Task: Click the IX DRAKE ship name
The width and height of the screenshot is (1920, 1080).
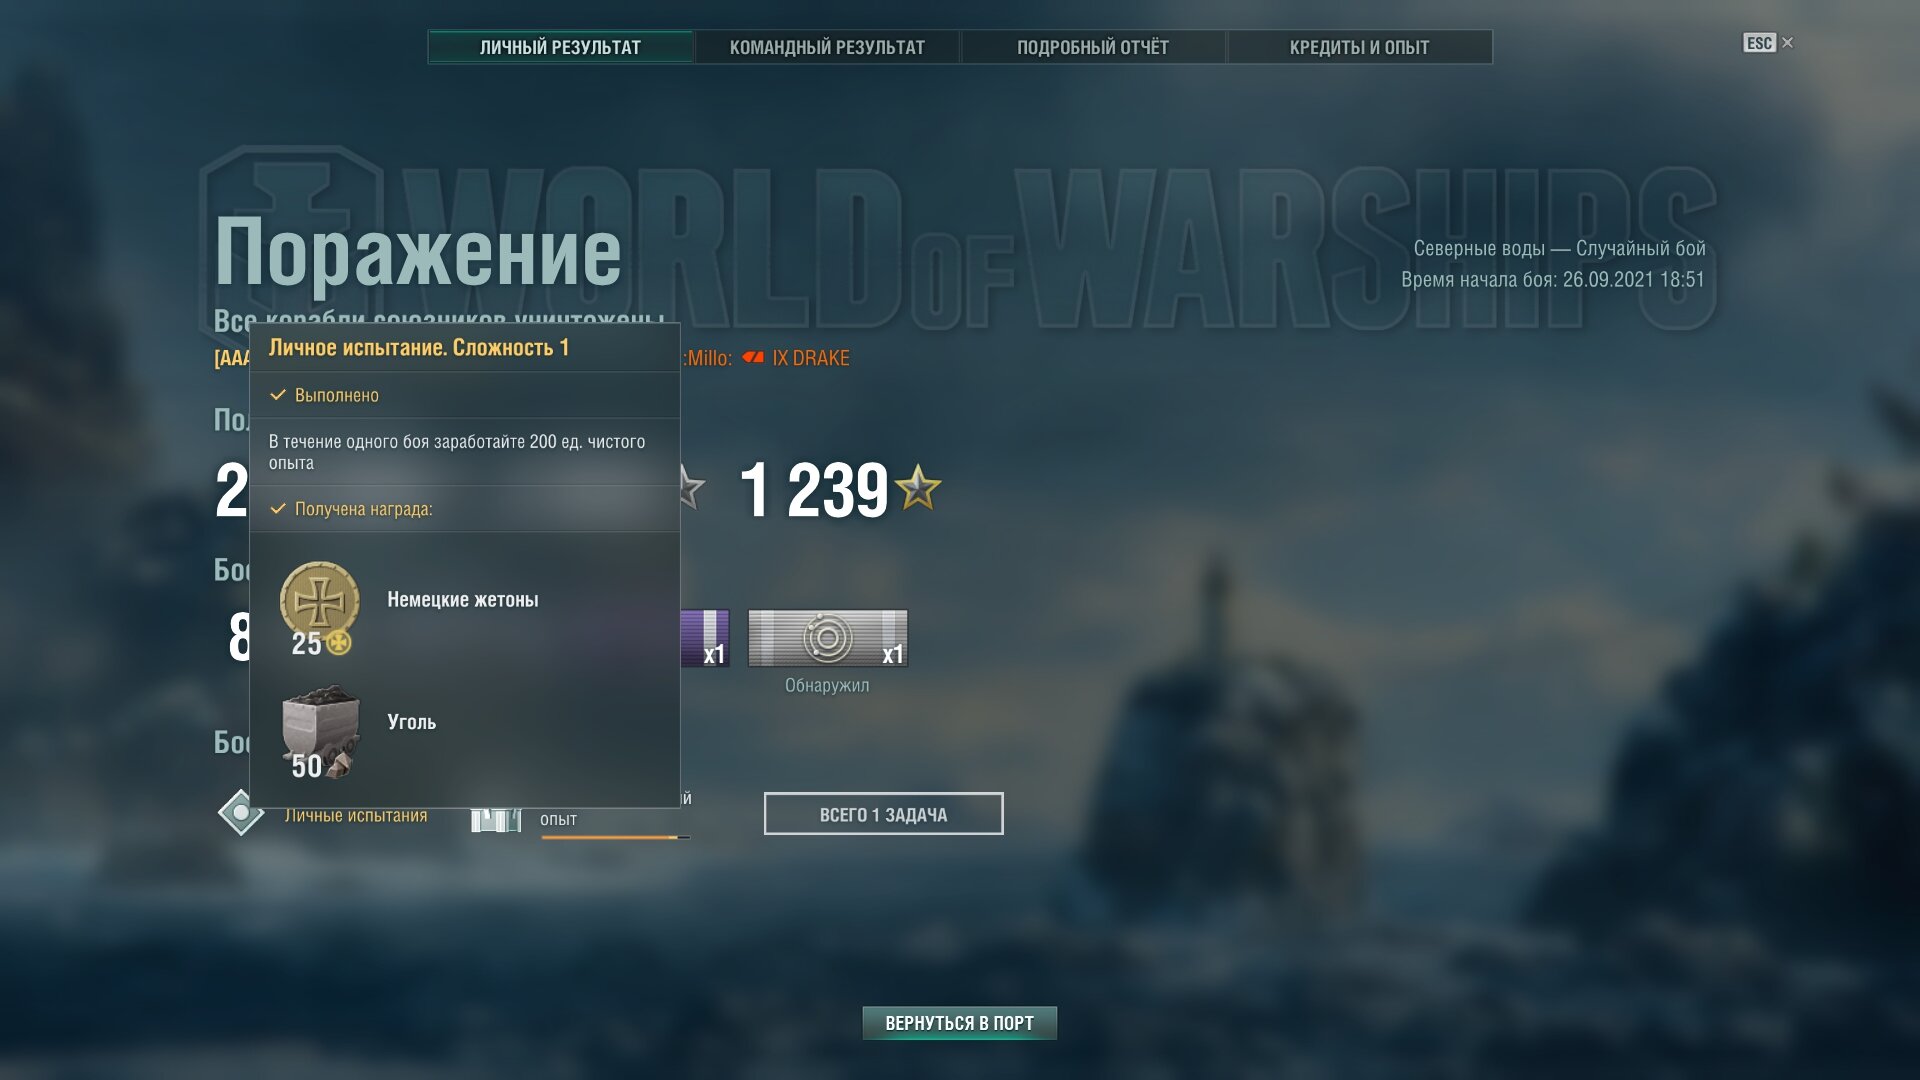Action: coord(811,358)
